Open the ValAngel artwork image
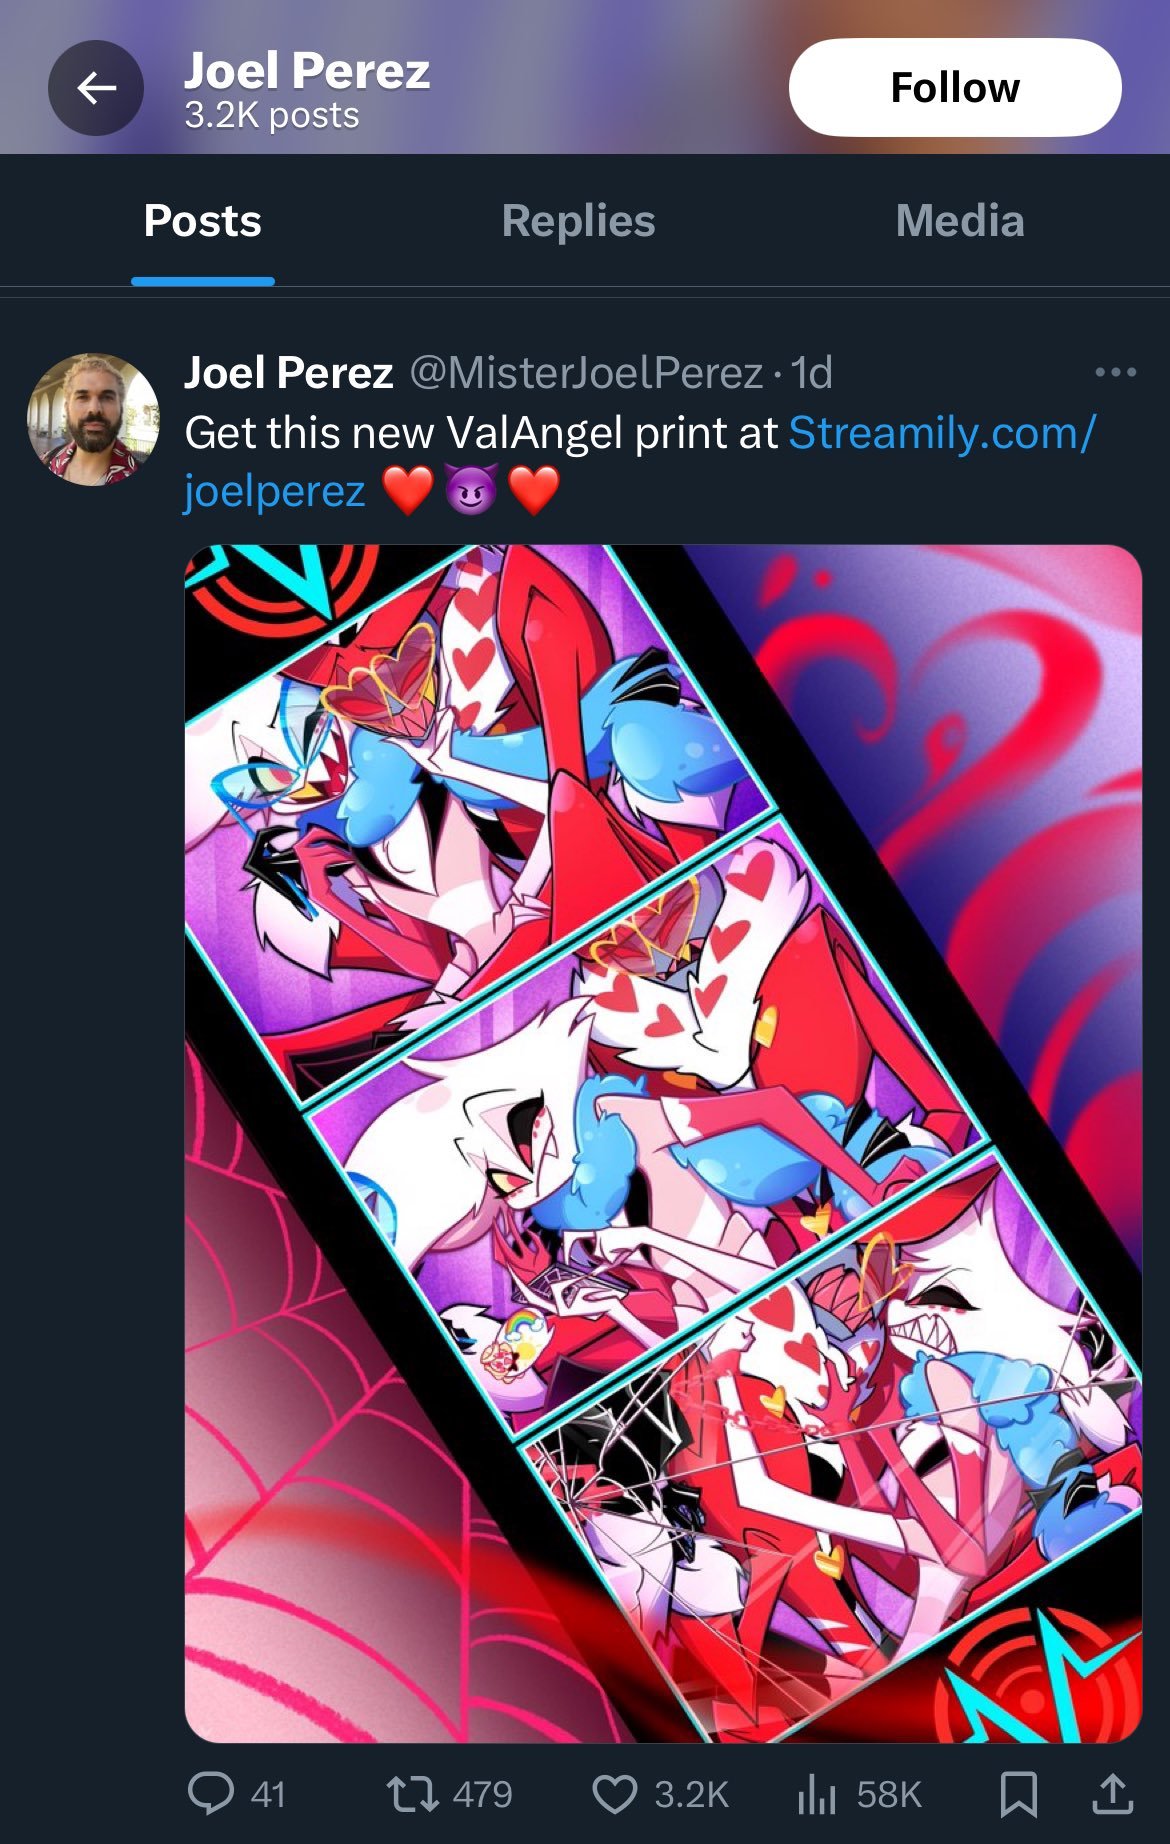Viewport: 1170px width, 1844px height. (x=663, y=1144)
